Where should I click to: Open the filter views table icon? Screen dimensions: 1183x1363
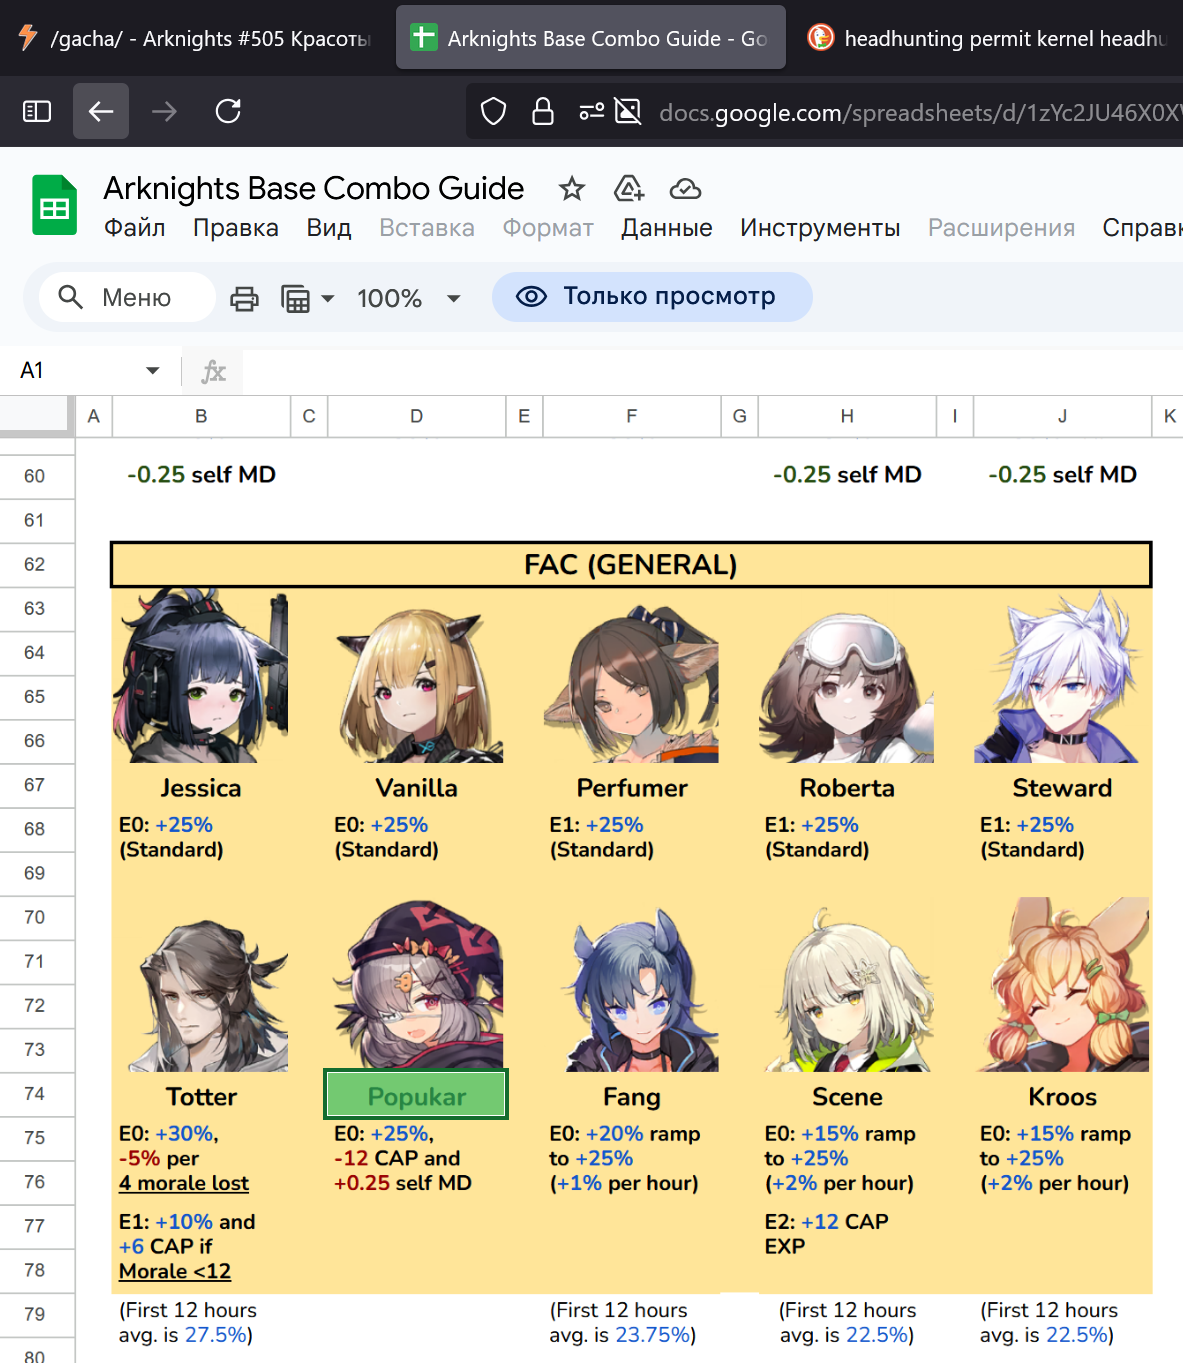(x=296, y=298)
